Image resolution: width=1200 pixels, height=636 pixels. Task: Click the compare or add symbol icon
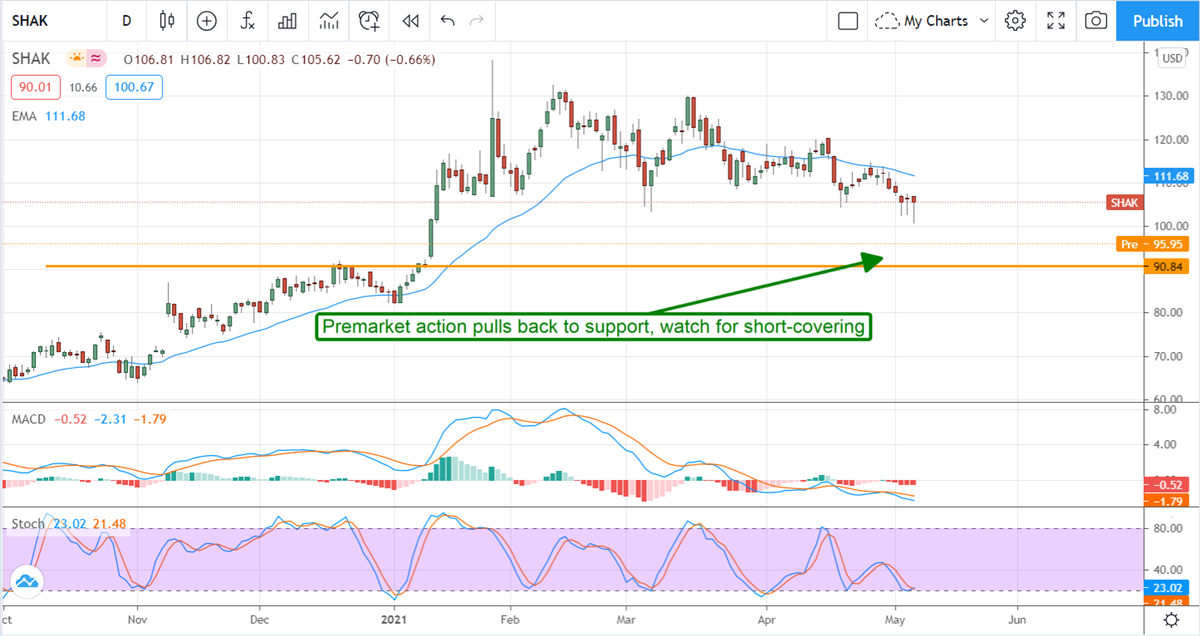click(x=206, y=20)
